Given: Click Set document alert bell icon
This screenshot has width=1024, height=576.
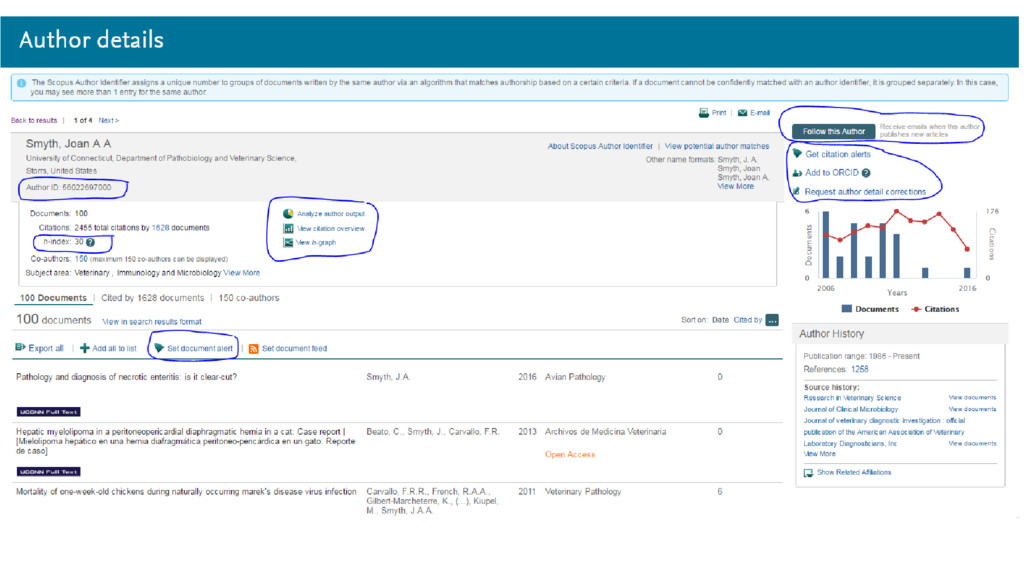Looking at the screenshot, I should (x=159, y=348).
